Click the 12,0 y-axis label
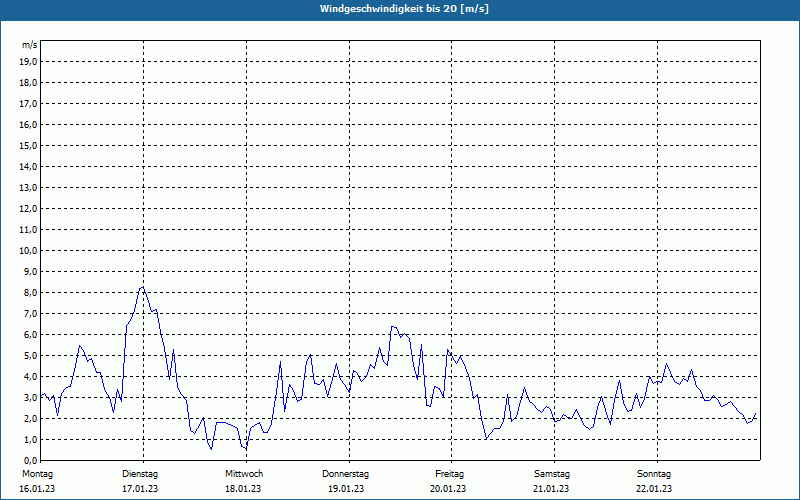800x500 pixels. pyautogui.click(x=28, y=209)
